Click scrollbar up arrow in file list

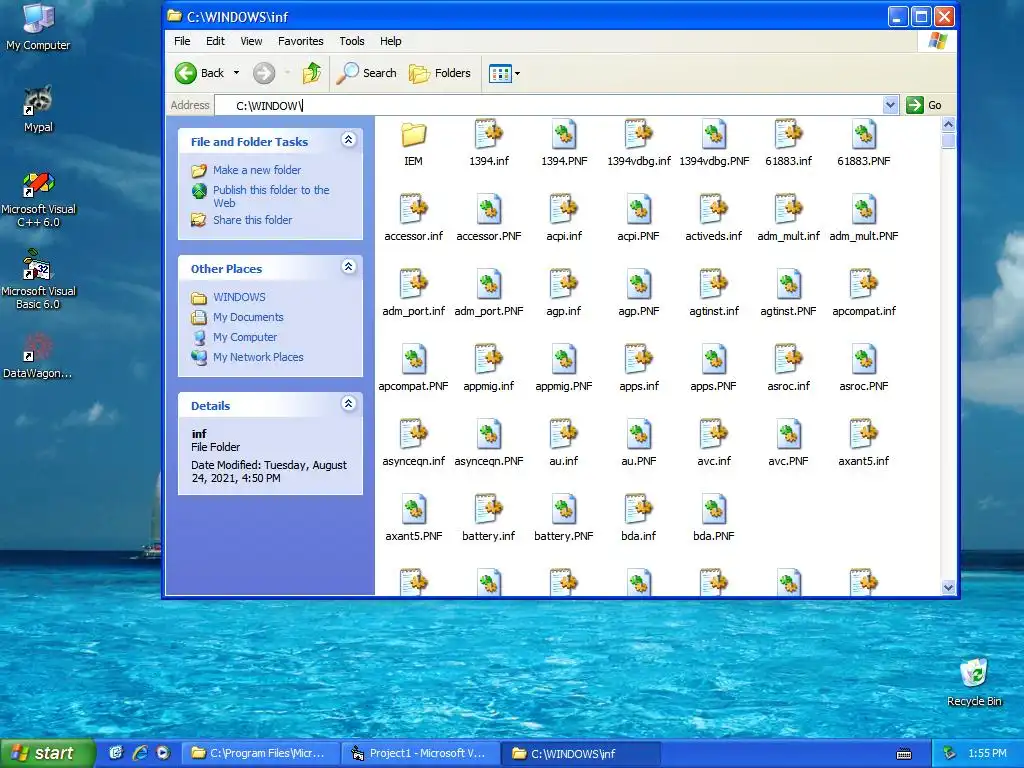pos(948,124)
